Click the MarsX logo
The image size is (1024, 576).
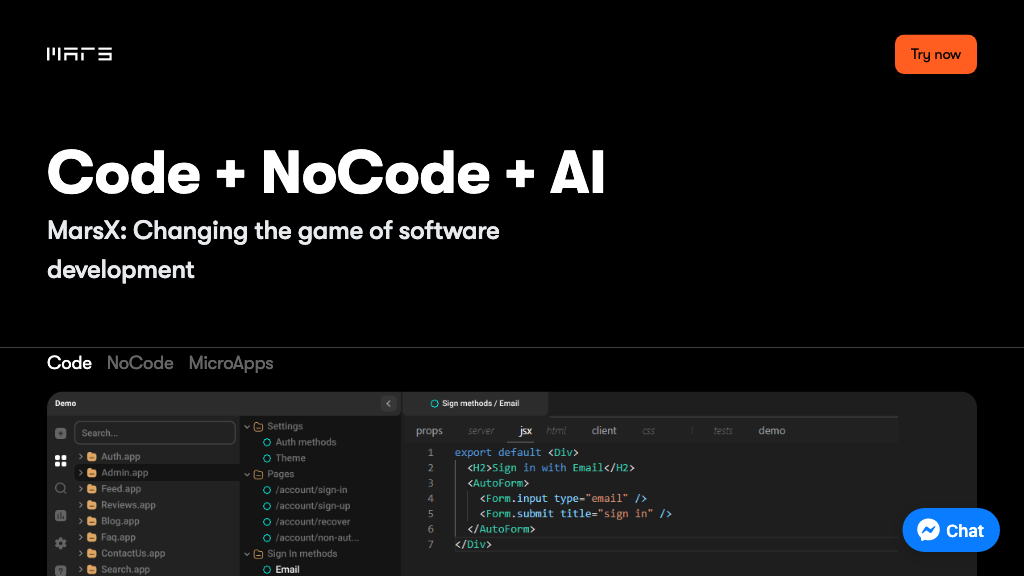[x=79, y=54]
